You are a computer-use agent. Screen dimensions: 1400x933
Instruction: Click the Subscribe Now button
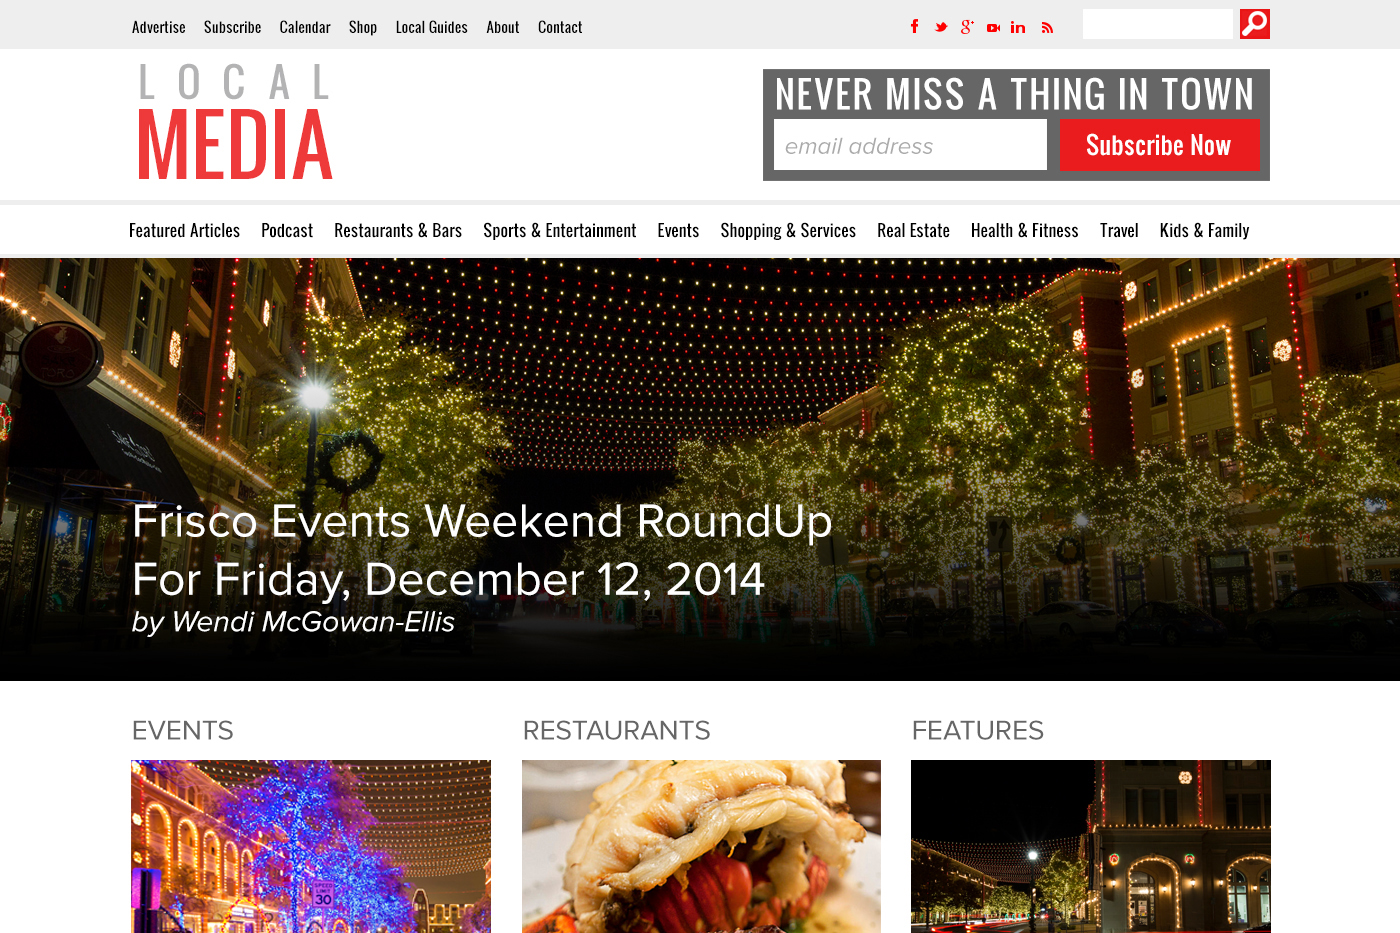click(x=1159, y=145)
